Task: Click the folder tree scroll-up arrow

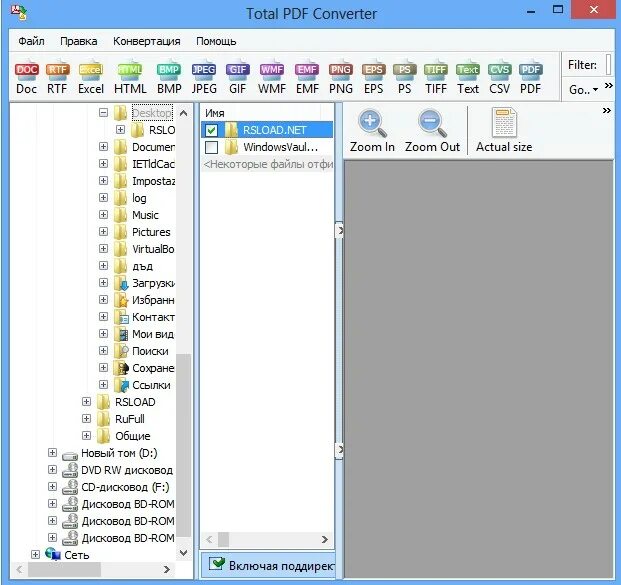Action: (183, 113)
